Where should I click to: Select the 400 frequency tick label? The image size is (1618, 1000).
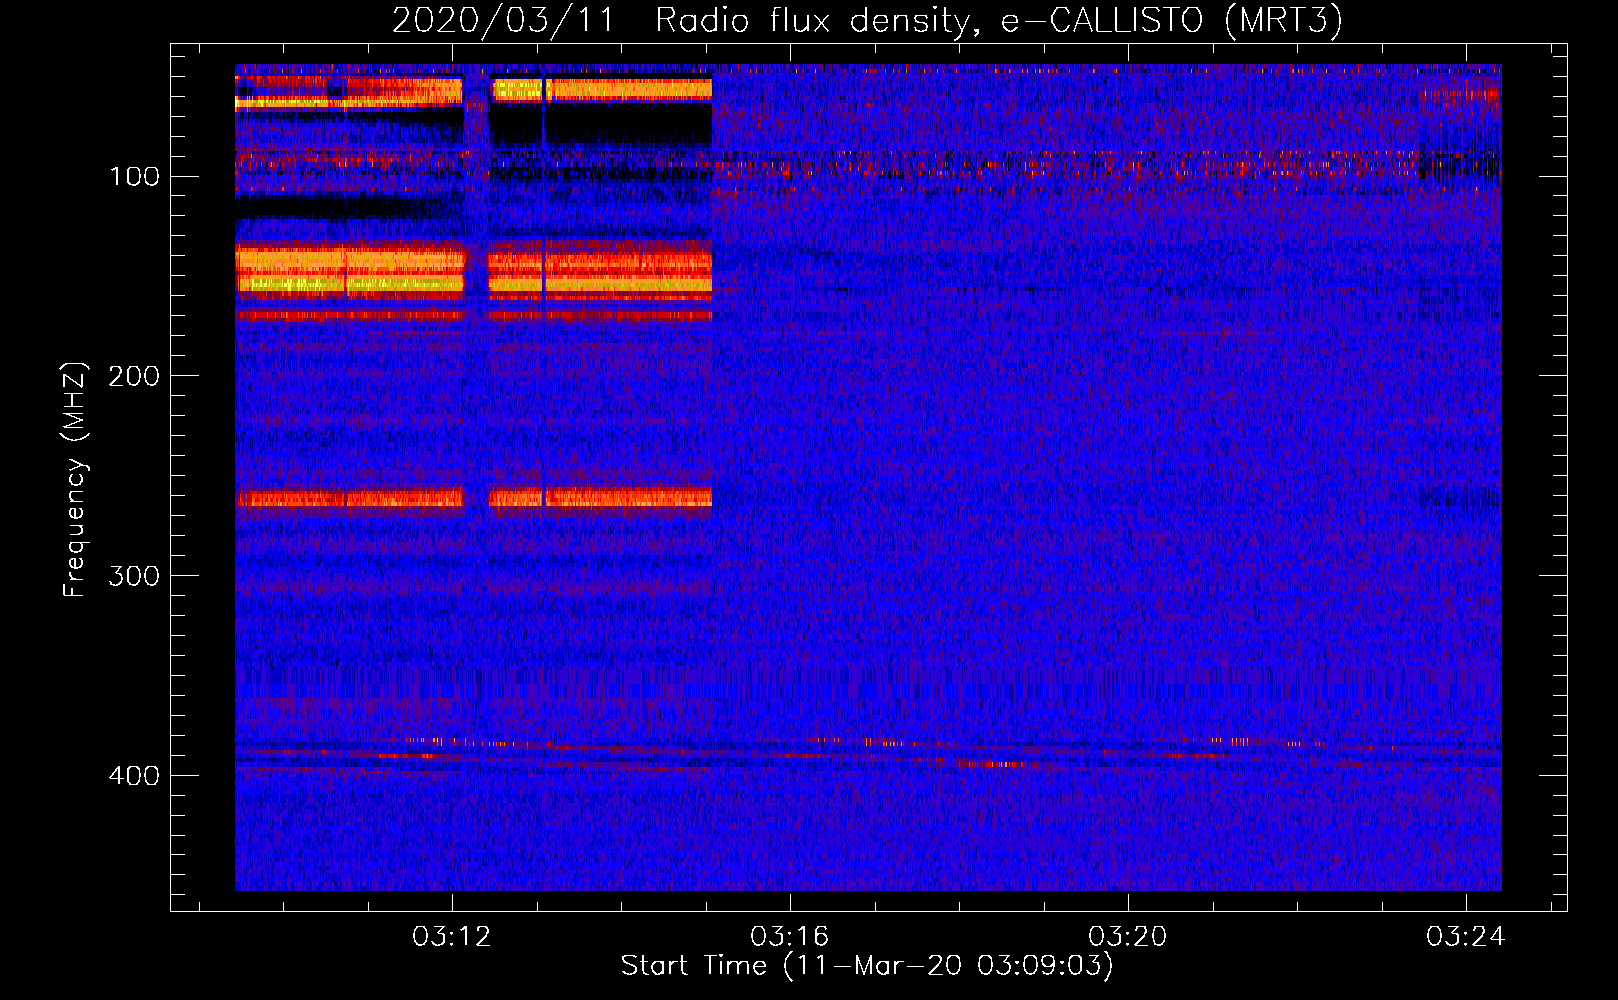[134, 776]
